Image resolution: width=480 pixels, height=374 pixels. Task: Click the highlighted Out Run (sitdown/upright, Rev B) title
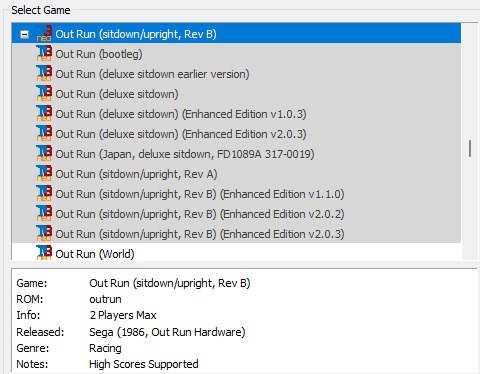point(136,34)
